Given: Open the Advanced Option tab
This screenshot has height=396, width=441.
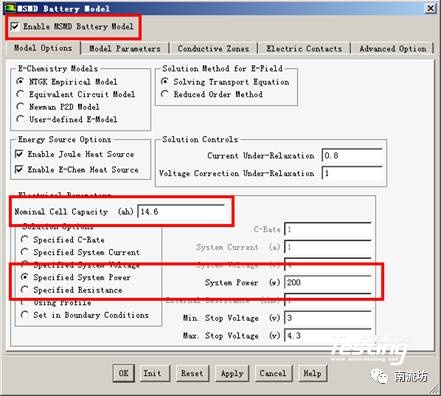Looking at the screenshot, I should click(392, 49).
